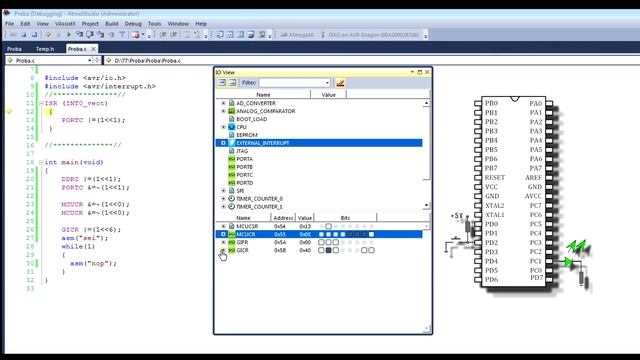The width and height of the screenshot is (640, 360).
Task: Open the Debug menu
Action: tap(133, 24)
